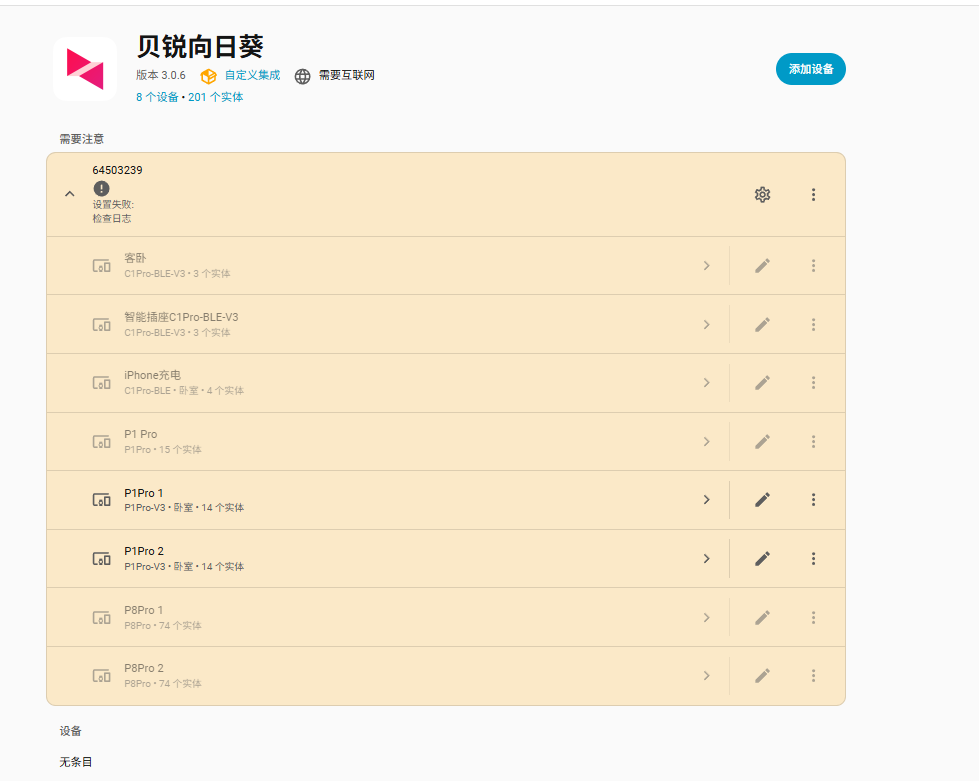Select the iPhone充电 row title
Viewport: 979px width, 781px height.
(x=152, y=375)
